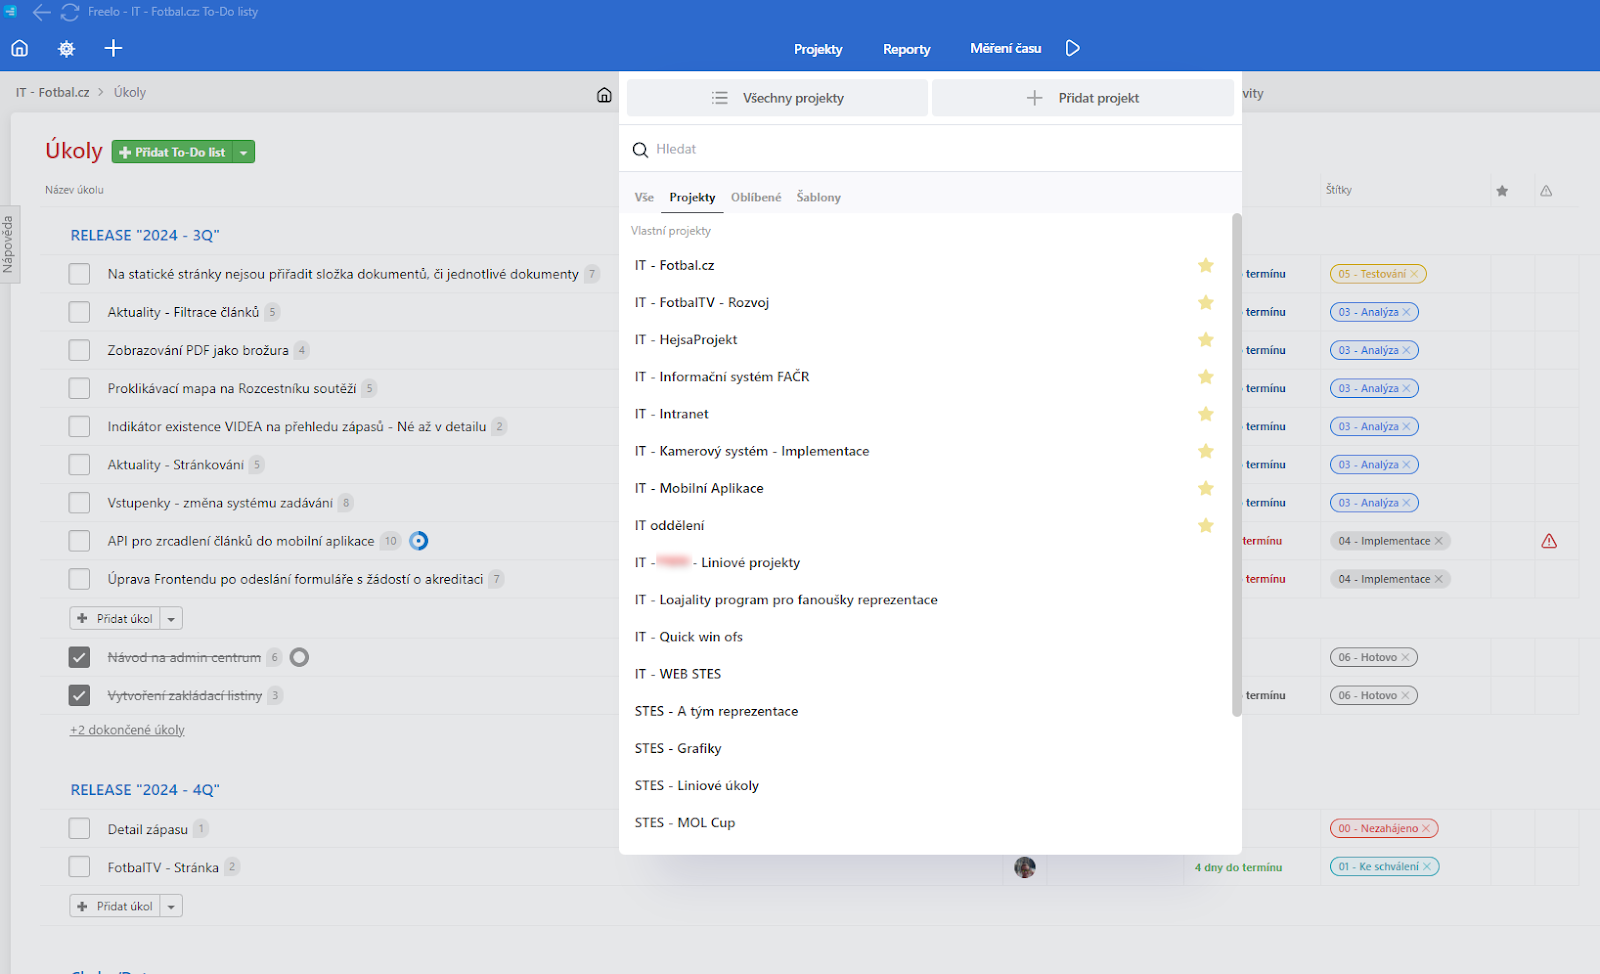
Task: Open project IT - Loajality program pro fanoušky reprezentace
Action: 786,600
